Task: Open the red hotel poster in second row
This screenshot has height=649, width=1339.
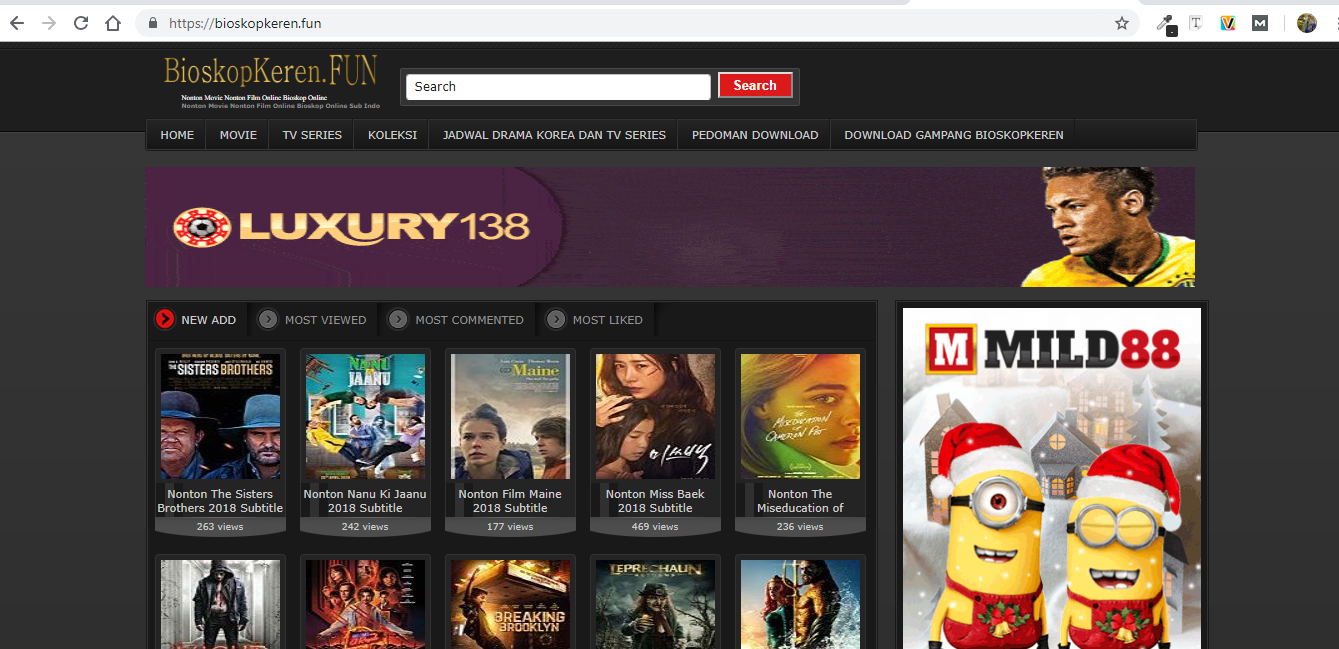Action: [x=365, y=604]
